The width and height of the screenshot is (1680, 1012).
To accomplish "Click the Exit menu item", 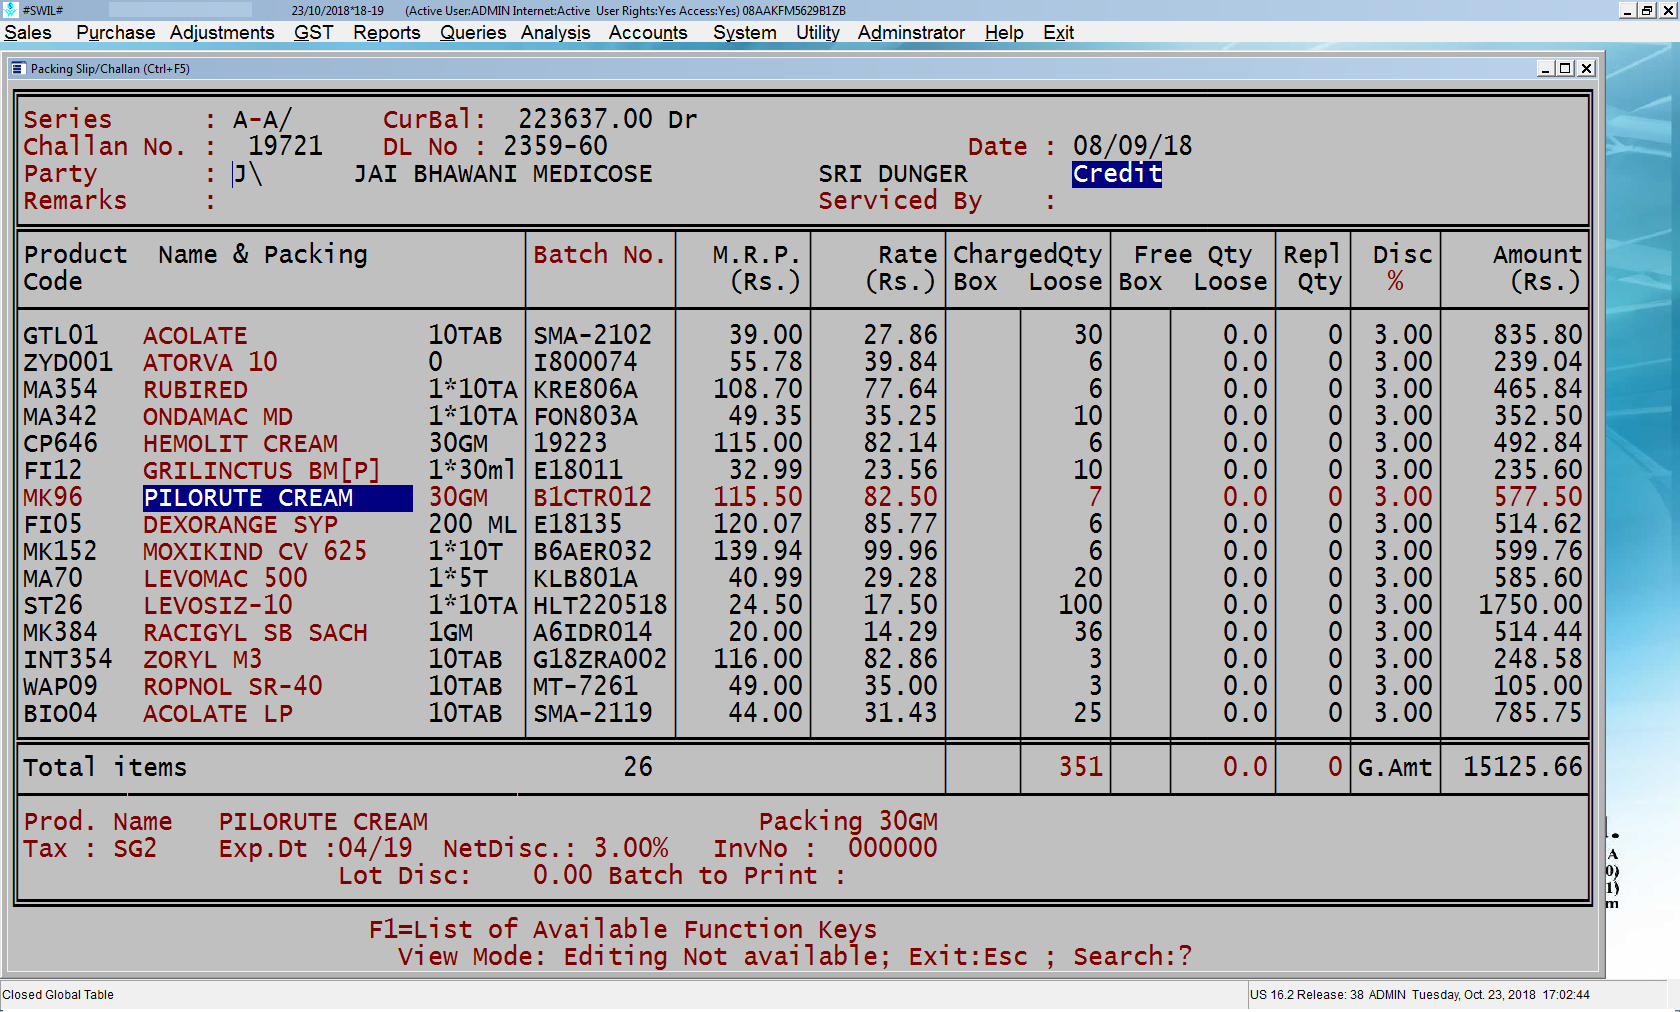I will click(1058, 33).
